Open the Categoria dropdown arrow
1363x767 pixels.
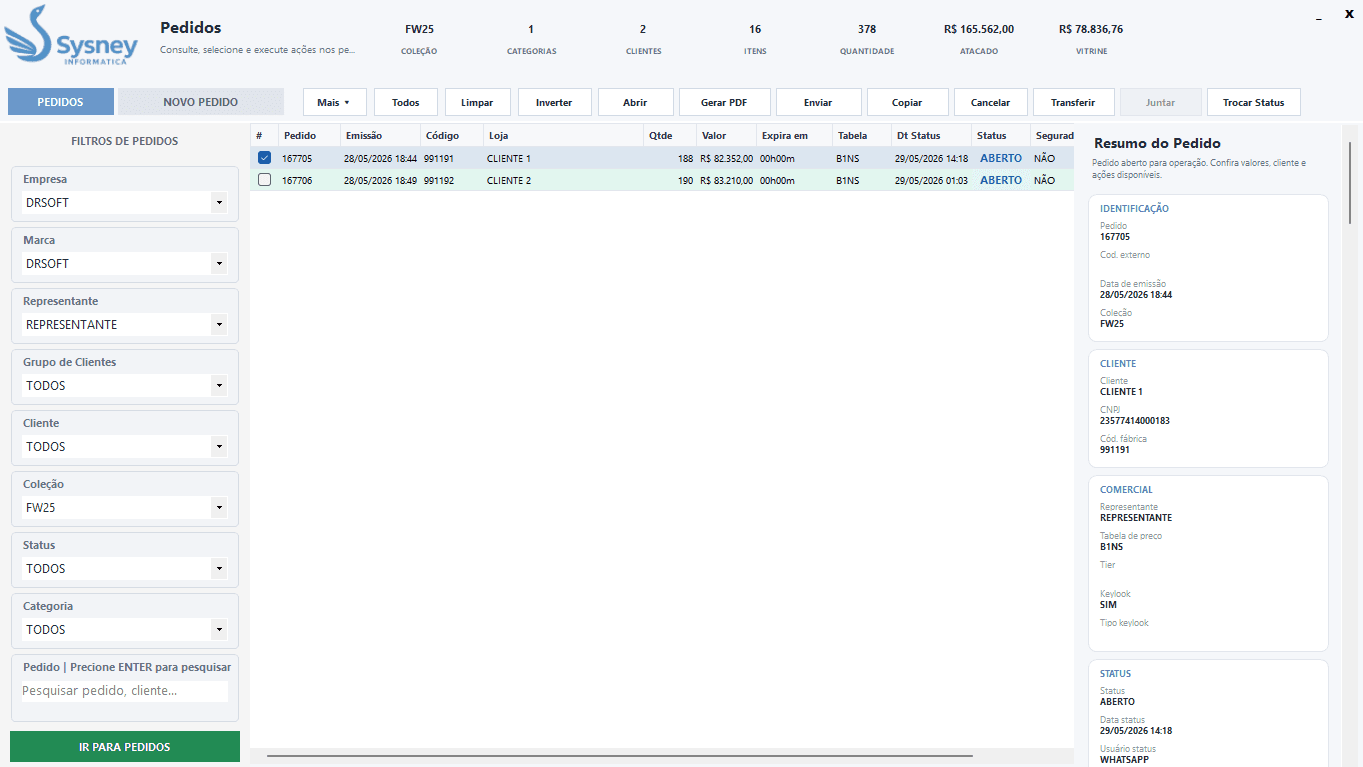pyautogui.click(x=219, y=630)
